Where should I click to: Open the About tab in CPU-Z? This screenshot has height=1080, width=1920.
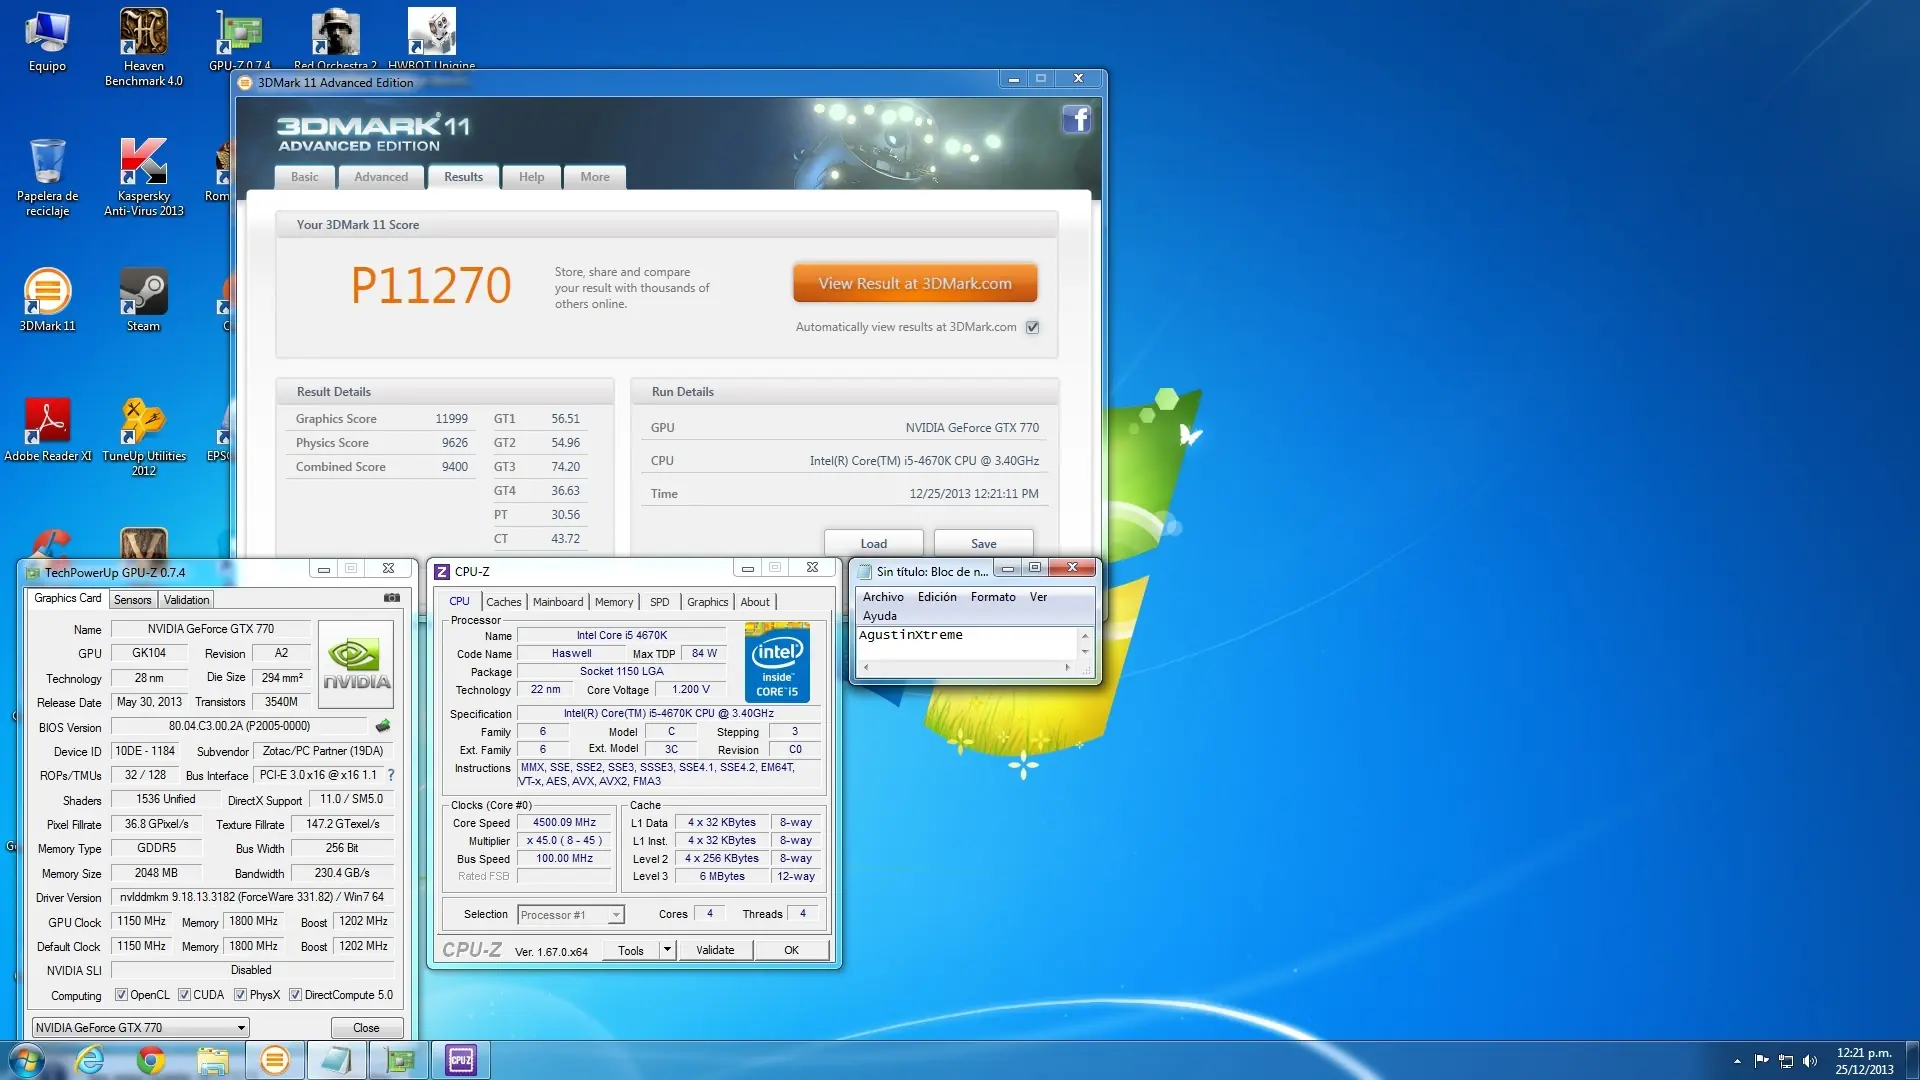tap(755, 602)
